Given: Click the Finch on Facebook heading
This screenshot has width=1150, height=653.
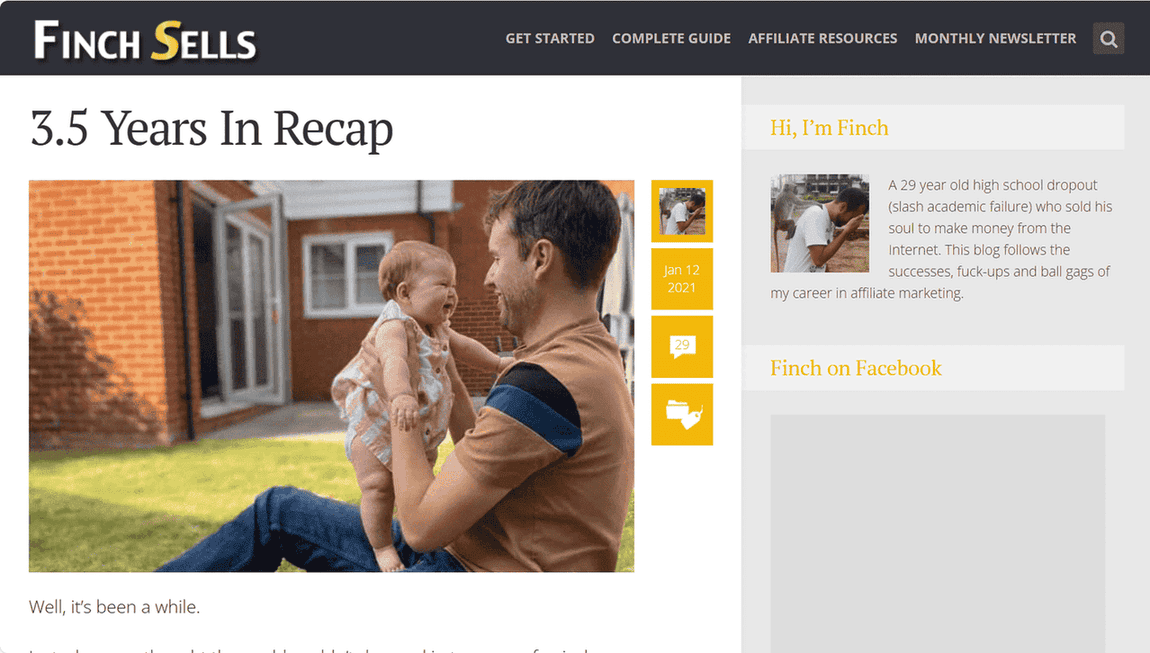Looking at the screenshot, I should 855,368.
